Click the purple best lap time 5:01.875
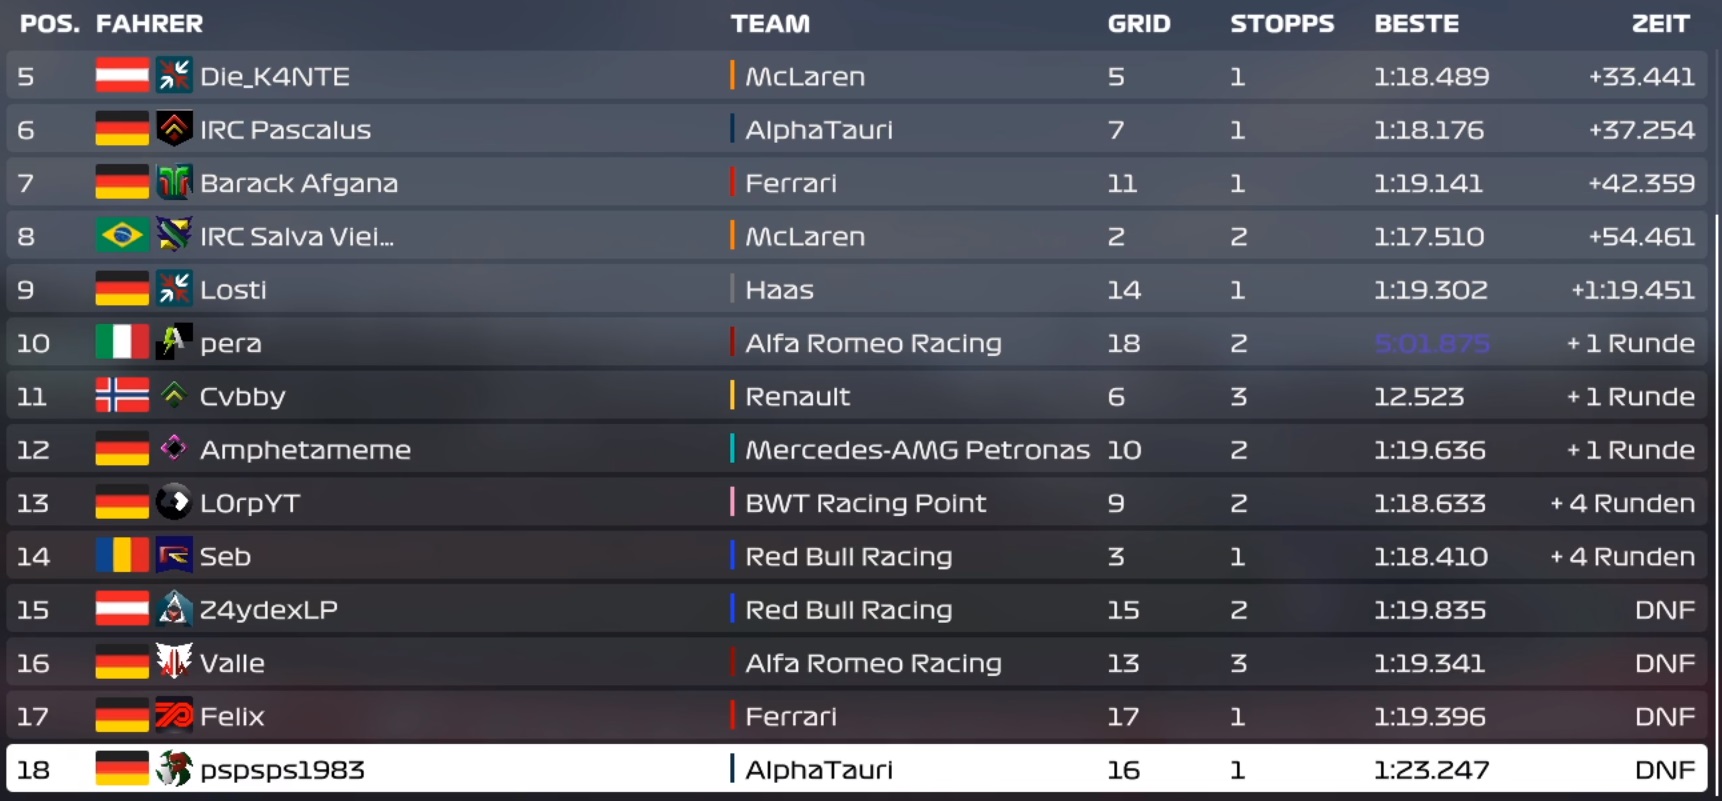 coord(1431,343)
